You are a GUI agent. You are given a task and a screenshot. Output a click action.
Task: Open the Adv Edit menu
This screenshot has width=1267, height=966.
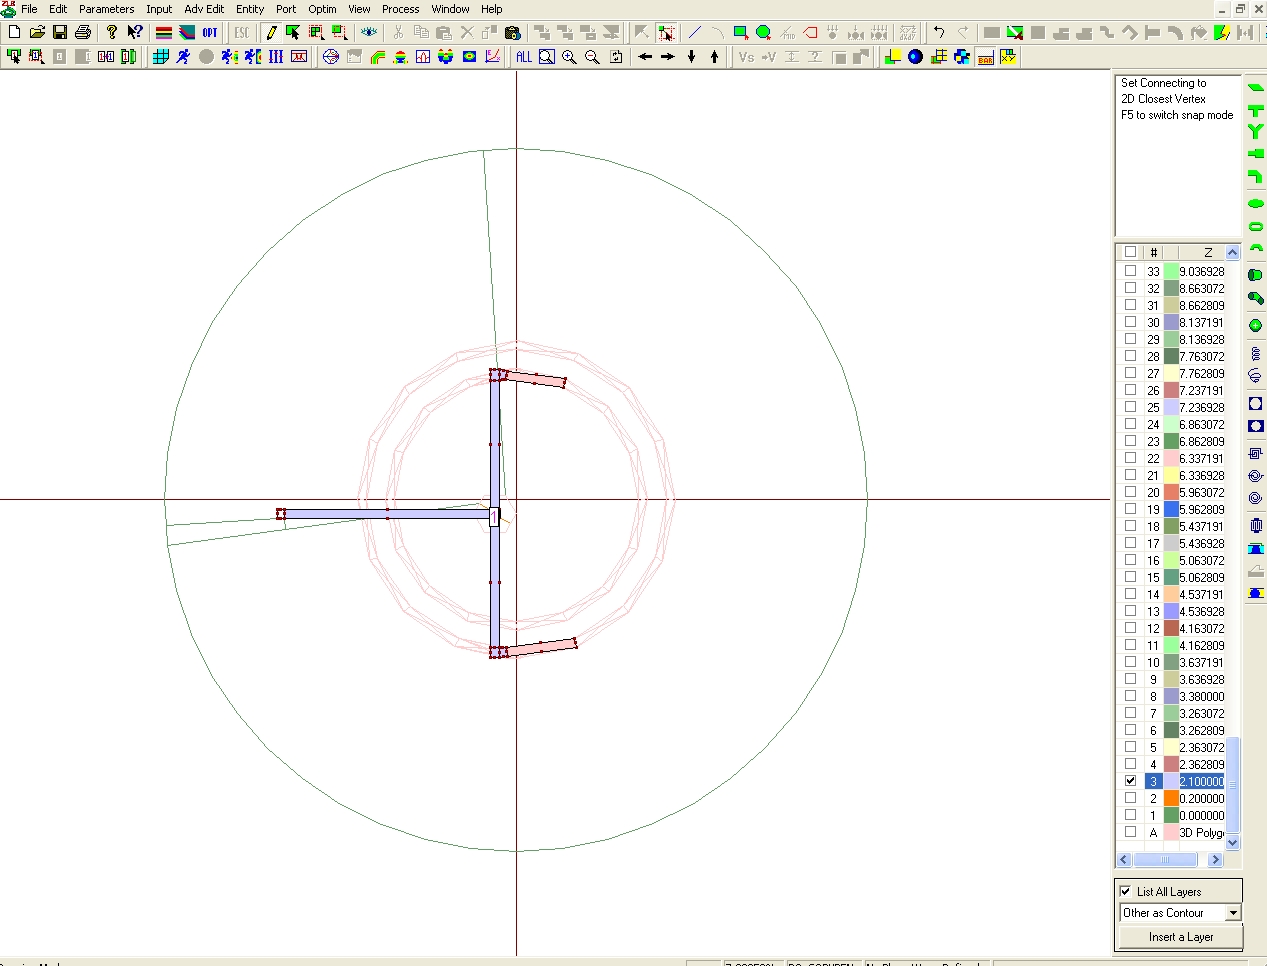point(204,9)
